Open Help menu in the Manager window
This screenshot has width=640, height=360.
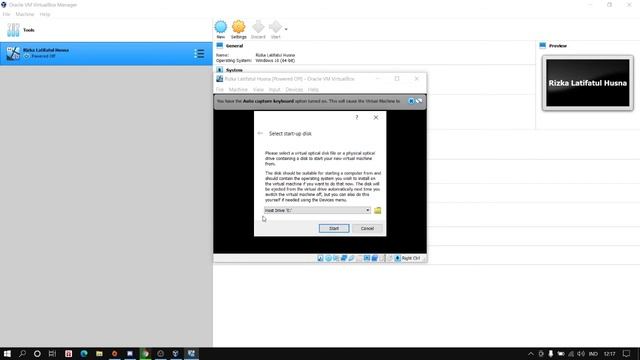(x=45, y=14)
